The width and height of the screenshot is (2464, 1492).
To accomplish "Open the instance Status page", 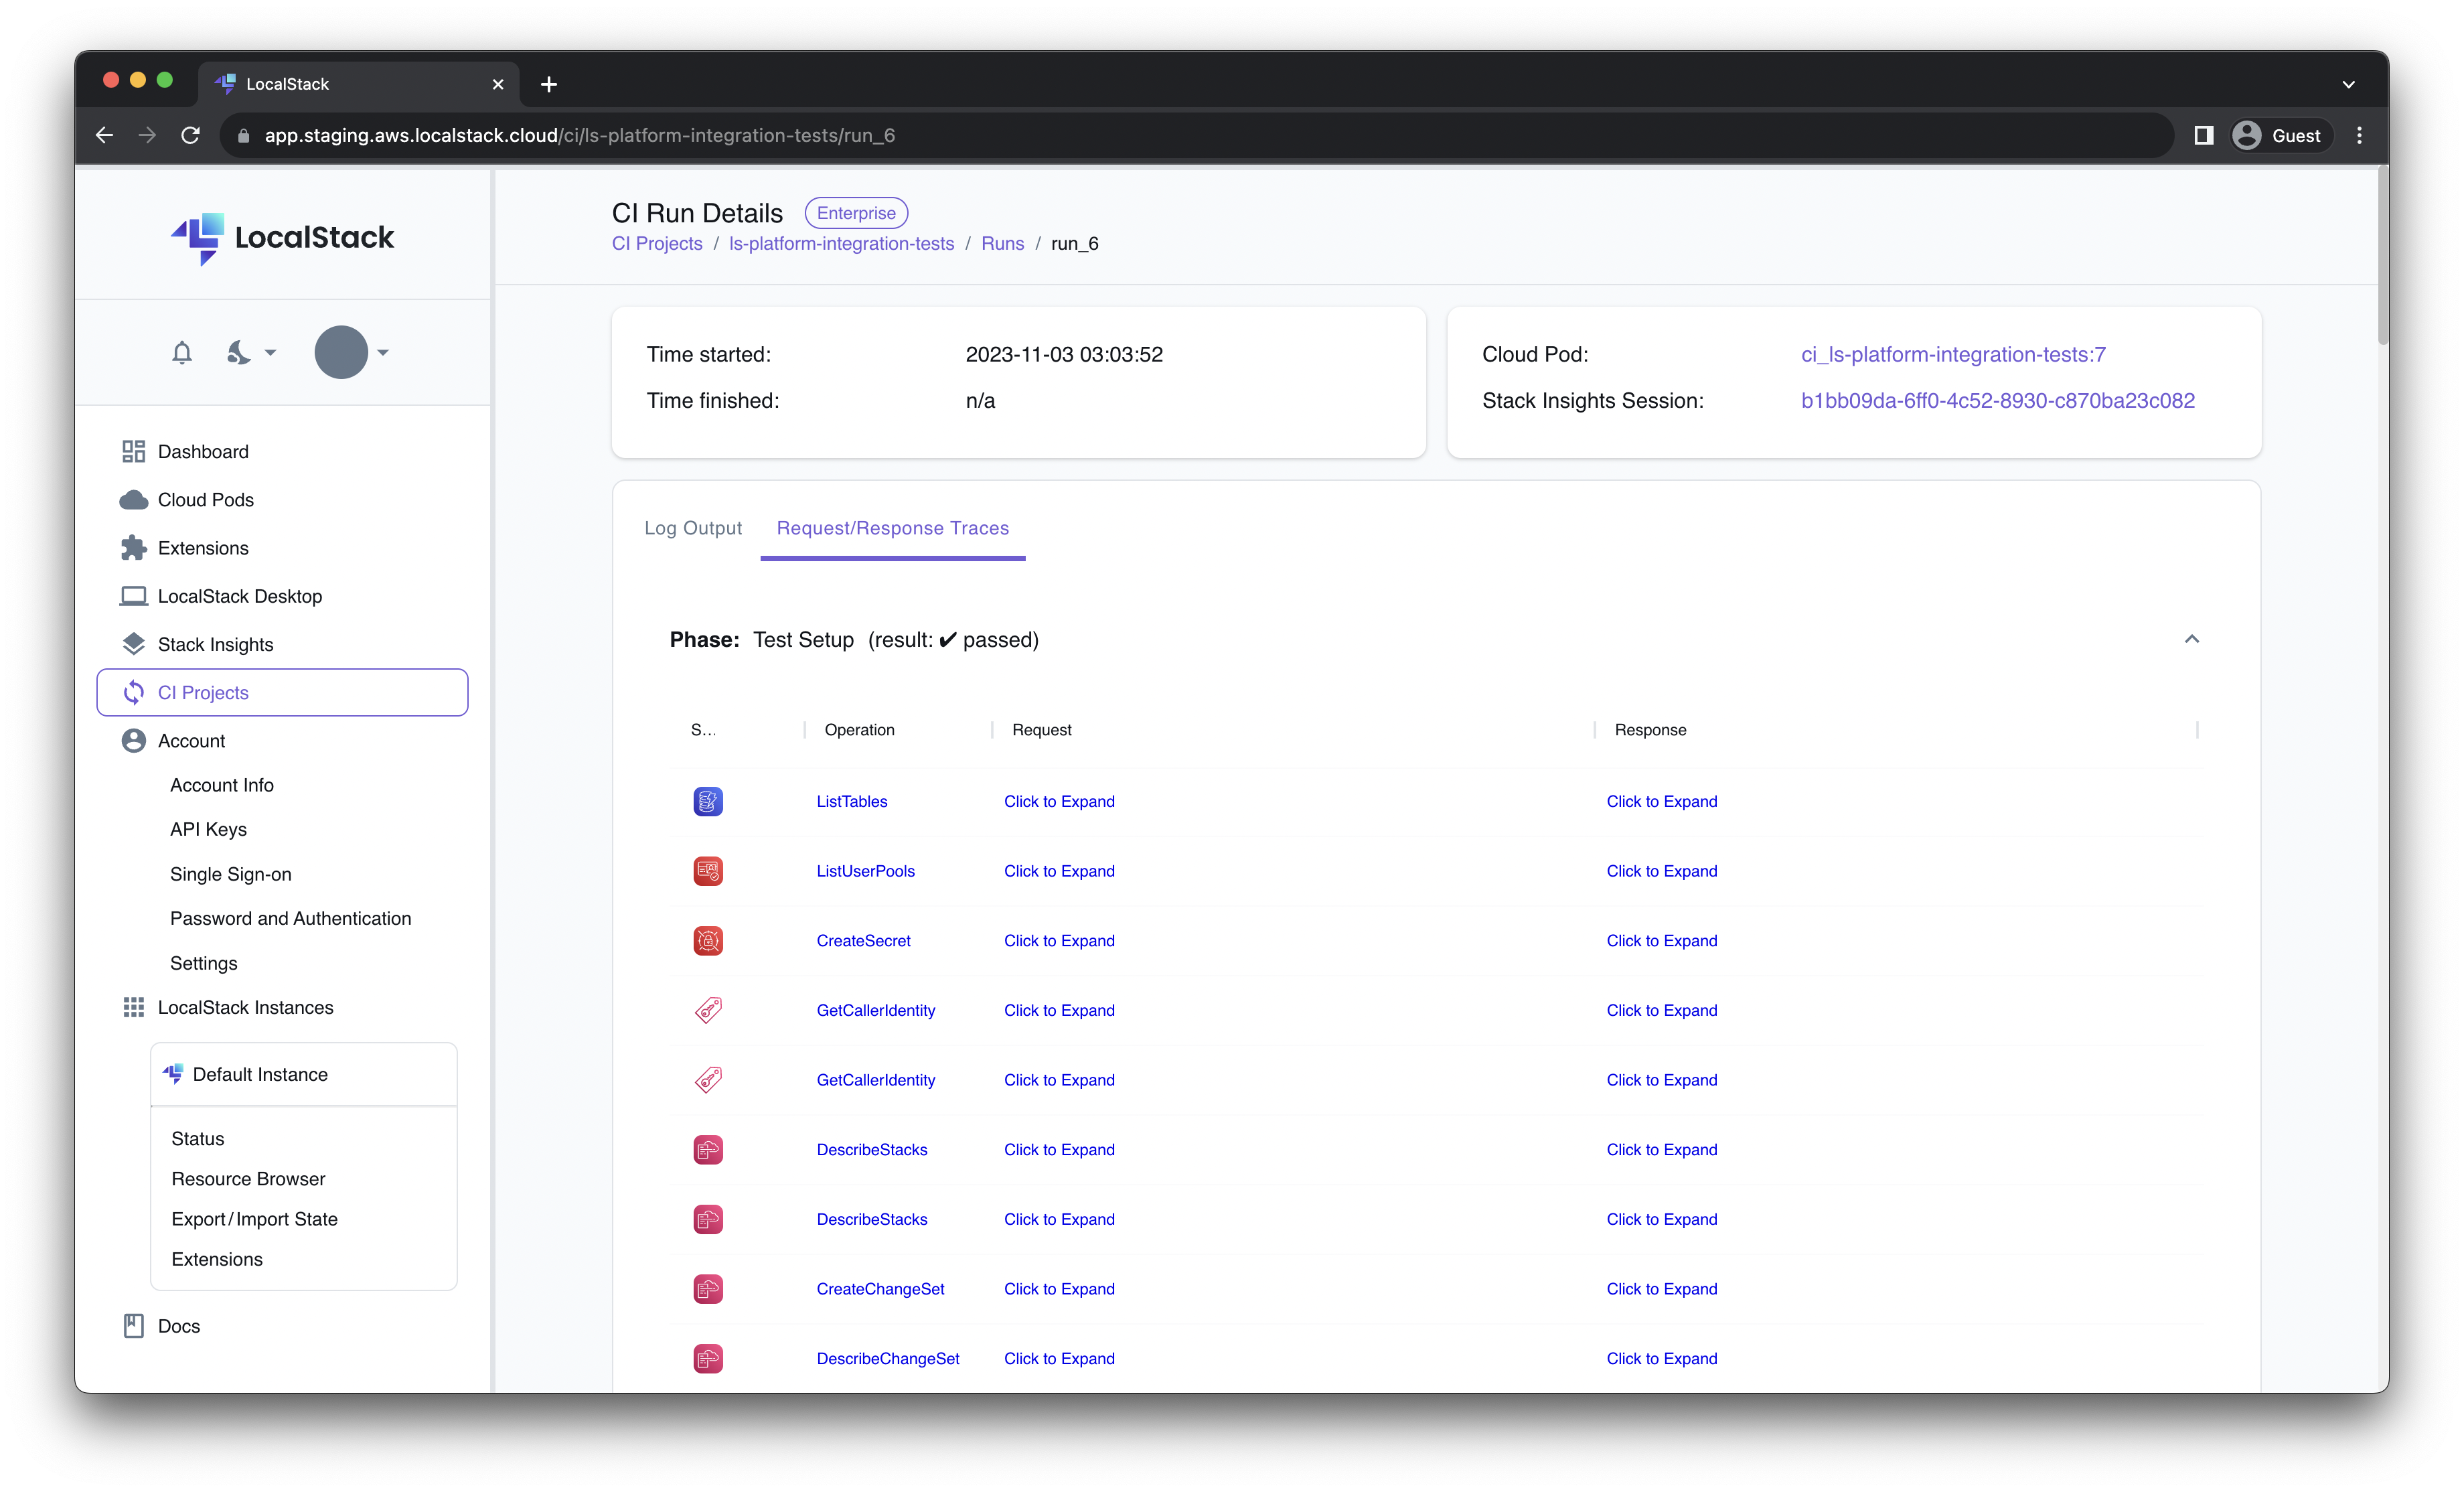I will (197, 1138).
